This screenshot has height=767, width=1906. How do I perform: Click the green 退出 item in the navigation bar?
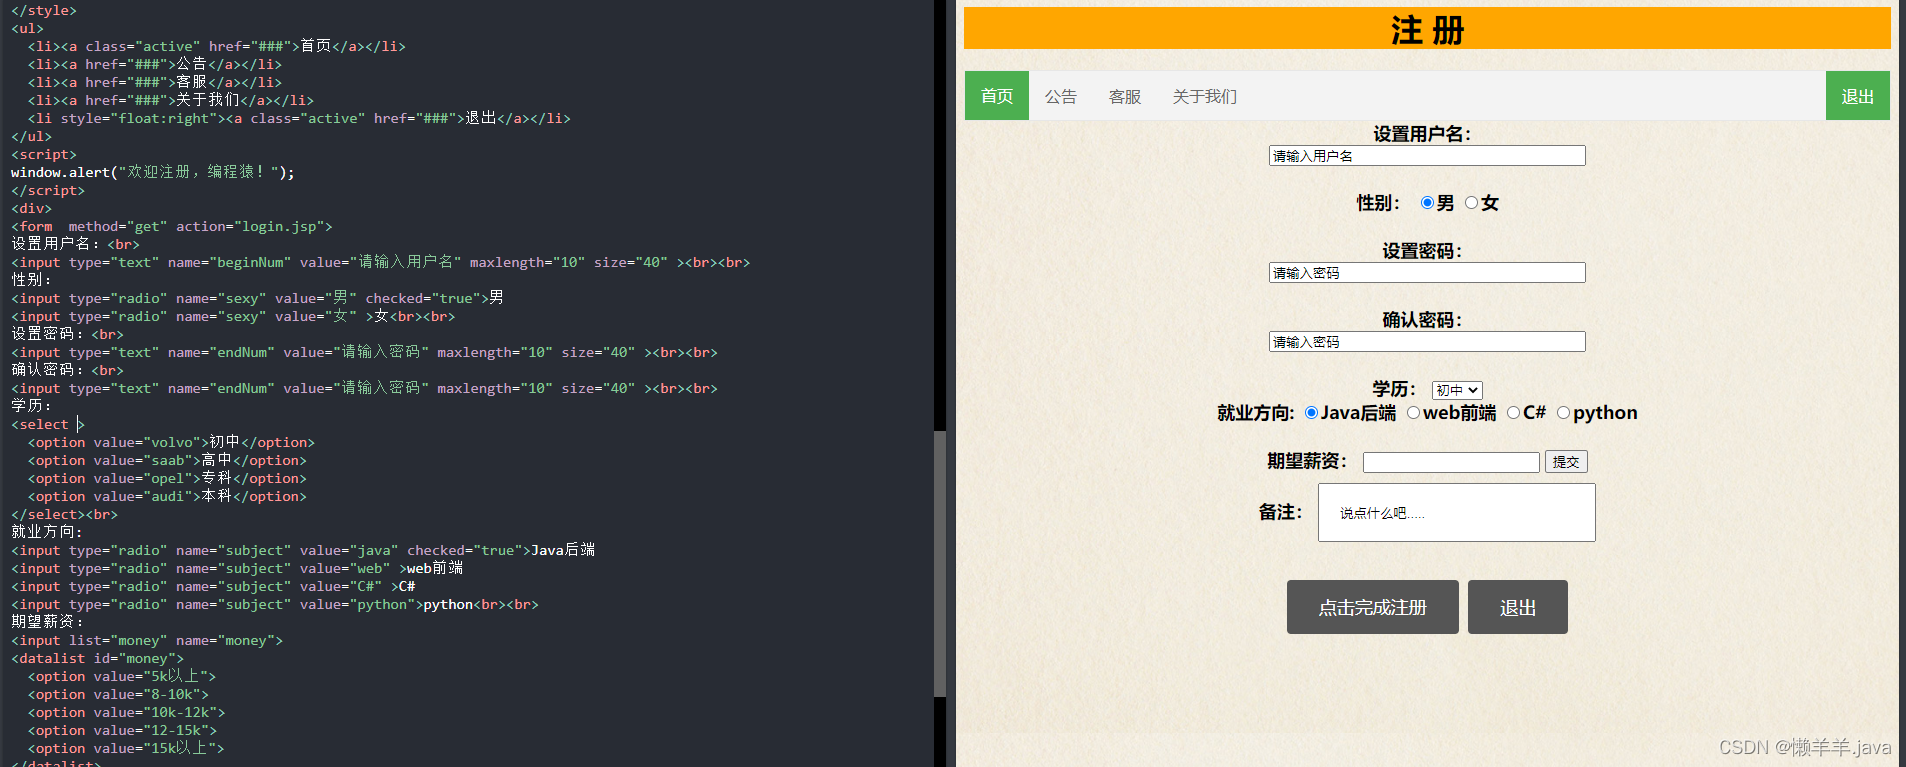click(x=1858, y=96)
